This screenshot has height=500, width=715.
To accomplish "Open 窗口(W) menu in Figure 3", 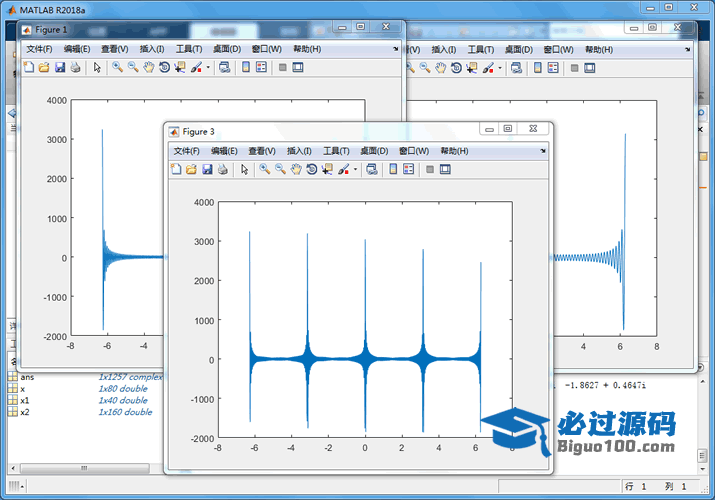I will [414, 151].
